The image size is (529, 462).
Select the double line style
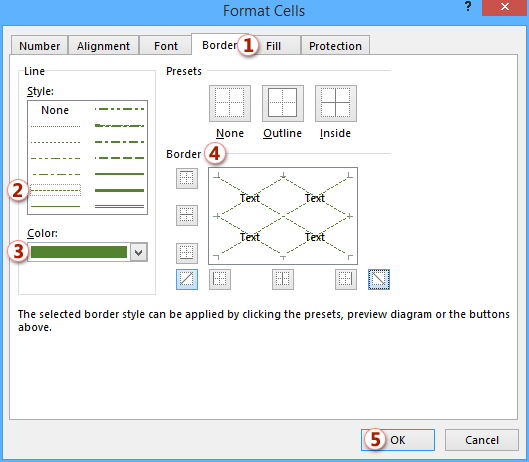click(x=119, y=206)
